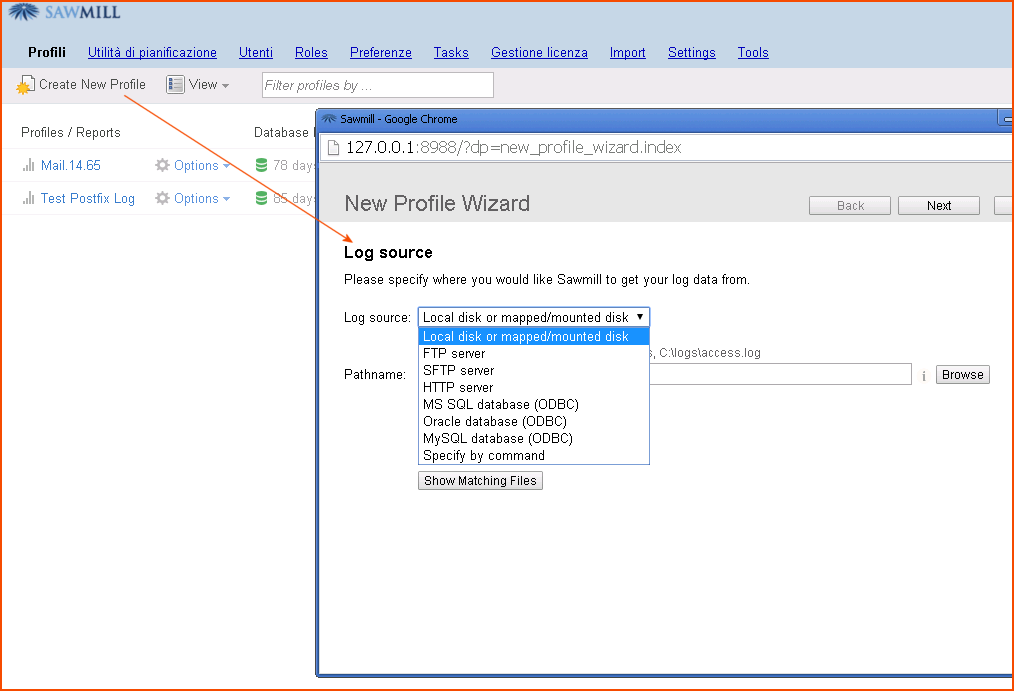Click the Profiles / Reports column header

coord(70,133)
